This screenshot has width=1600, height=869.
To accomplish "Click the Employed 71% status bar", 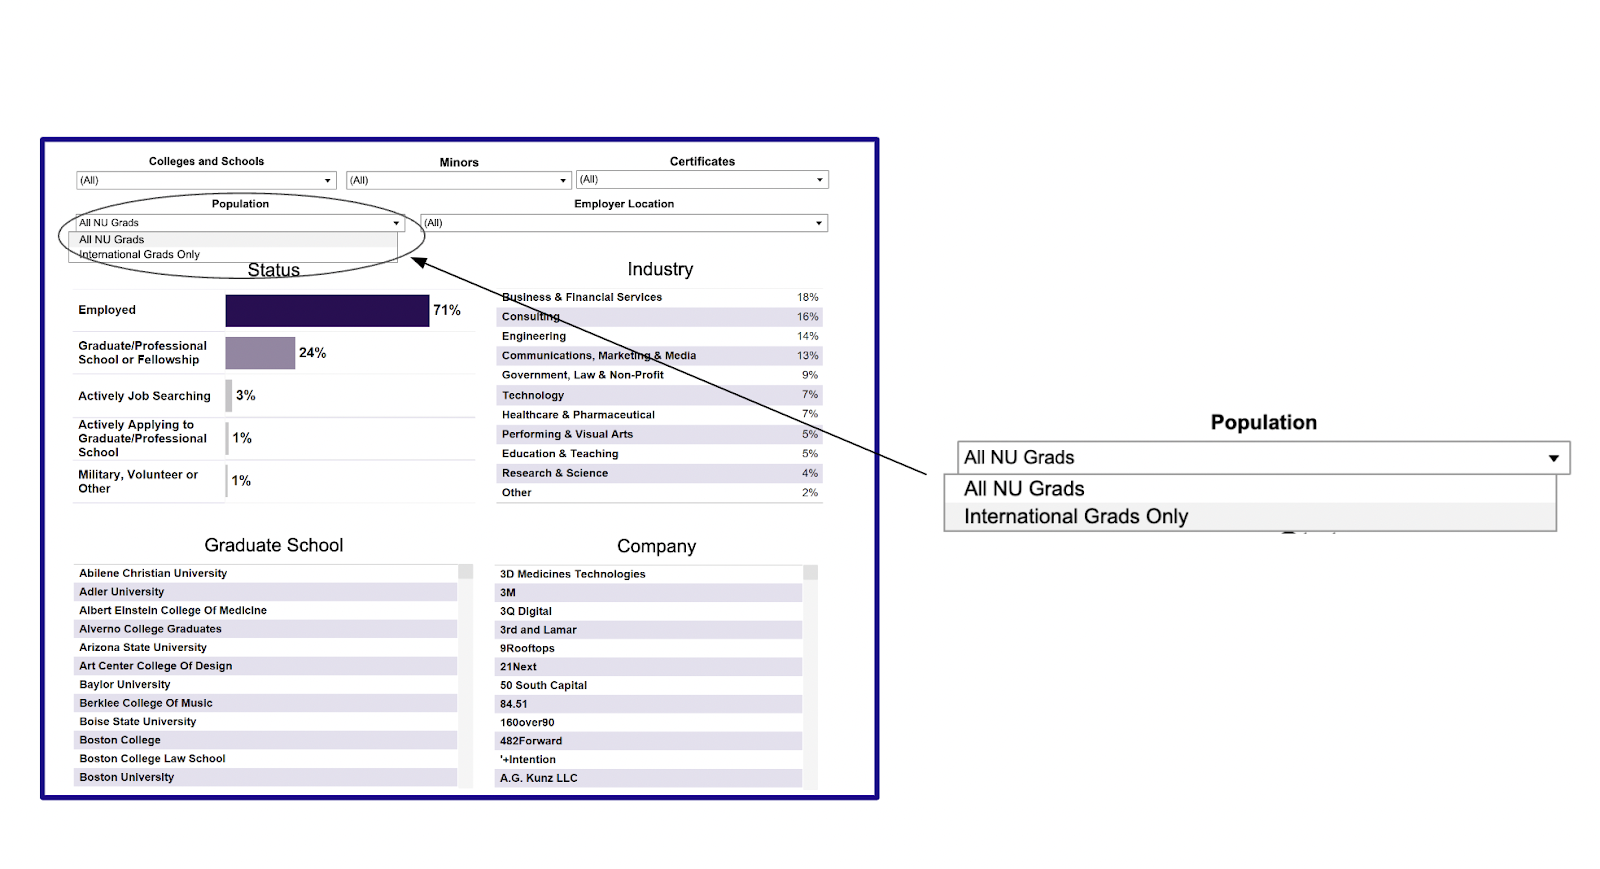I will point(327,310).
